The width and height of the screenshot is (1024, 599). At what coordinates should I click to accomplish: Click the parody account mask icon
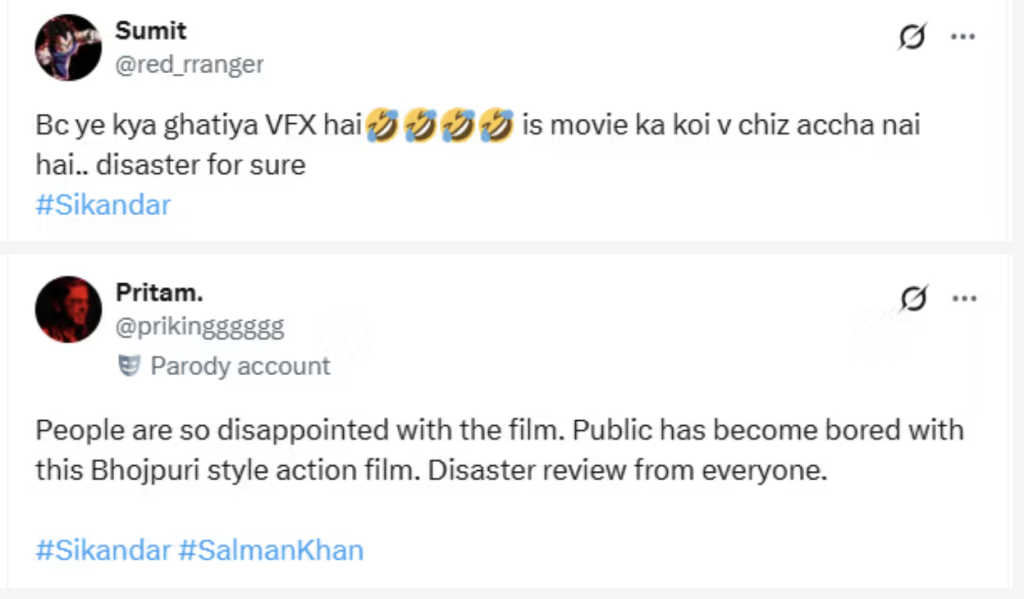(128, 366)
